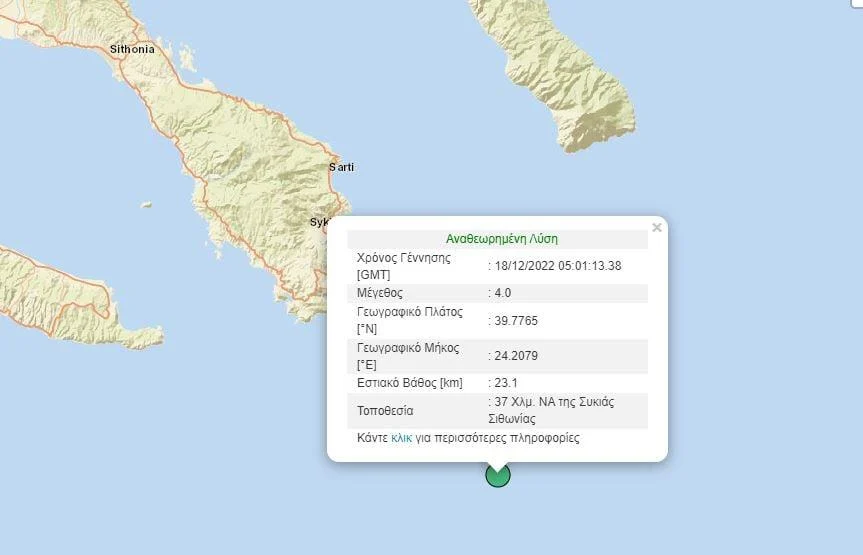Screen dimensions: 863x555
Task: Click the green earthquake epicenter marker
Action: coord(498,475)
